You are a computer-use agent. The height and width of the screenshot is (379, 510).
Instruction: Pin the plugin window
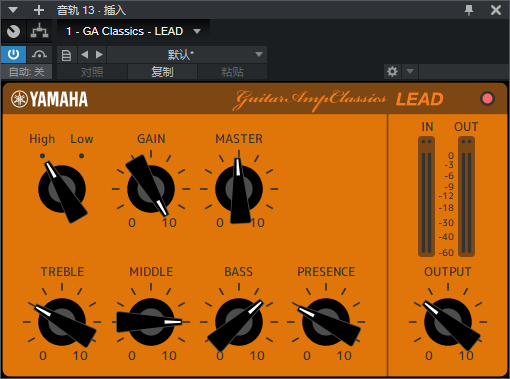pyautogui.click(x=469, y=10)
